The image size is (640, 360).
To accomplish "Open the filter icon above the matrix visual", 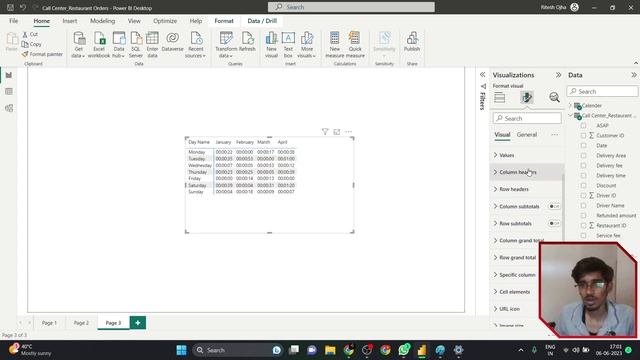I will point(325,131).
